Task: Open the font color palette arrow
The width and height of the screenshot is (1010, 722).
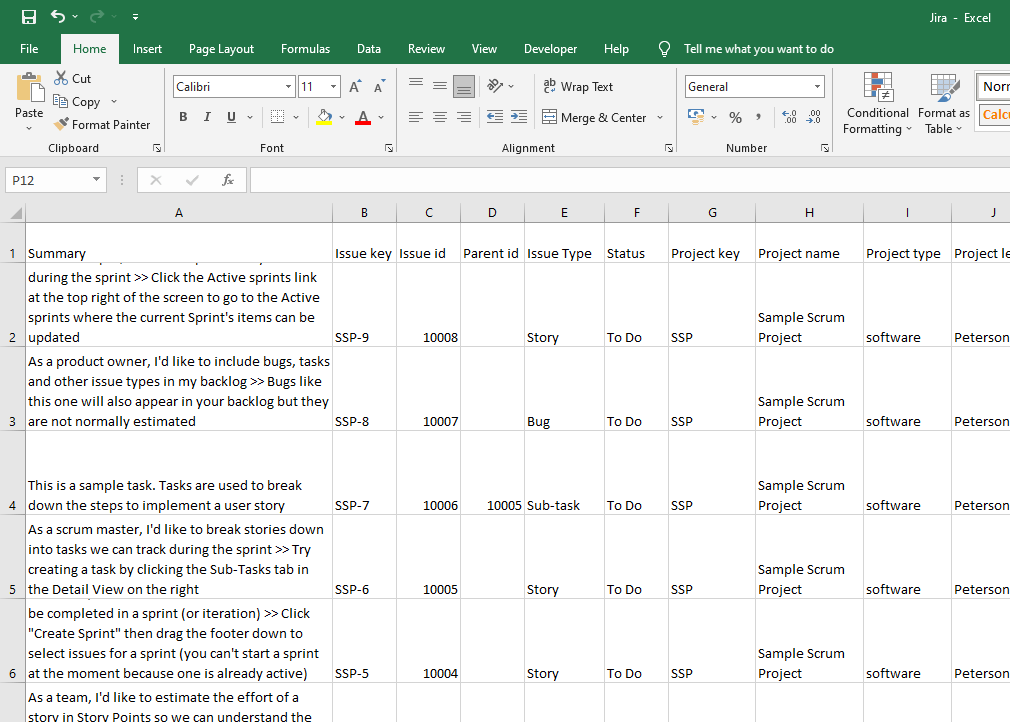Action: 381,117
